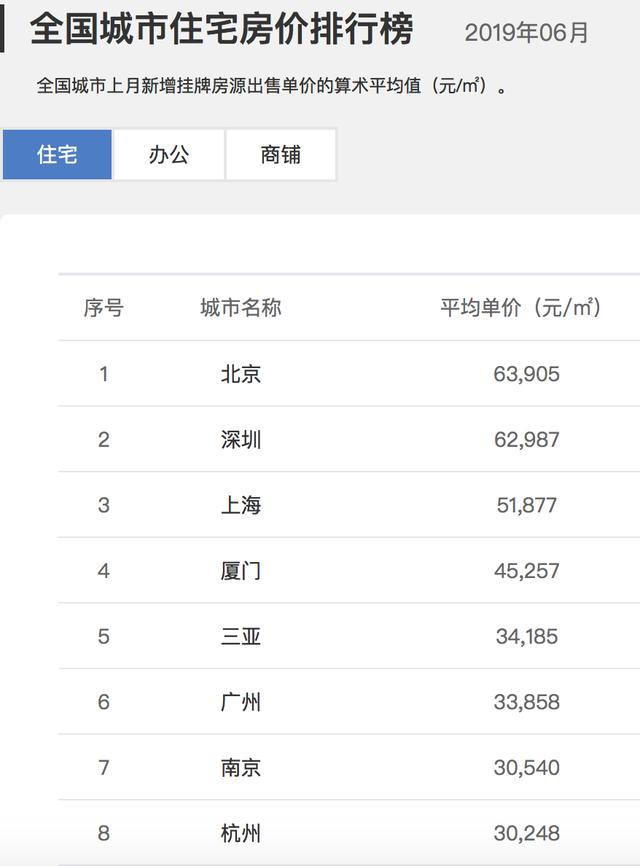Switch to the 办公 tab
Viewport: 640px width, 866px height.
tap(169, 155)
